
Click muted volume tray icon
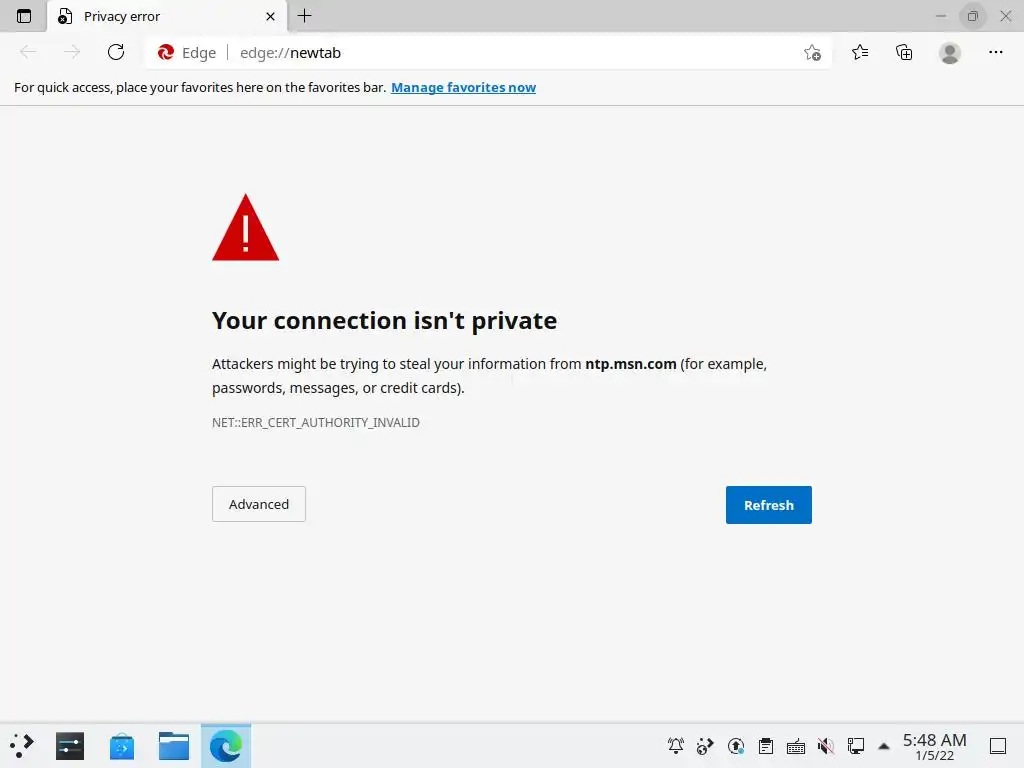pyautogui.click(x=825, y=746)
